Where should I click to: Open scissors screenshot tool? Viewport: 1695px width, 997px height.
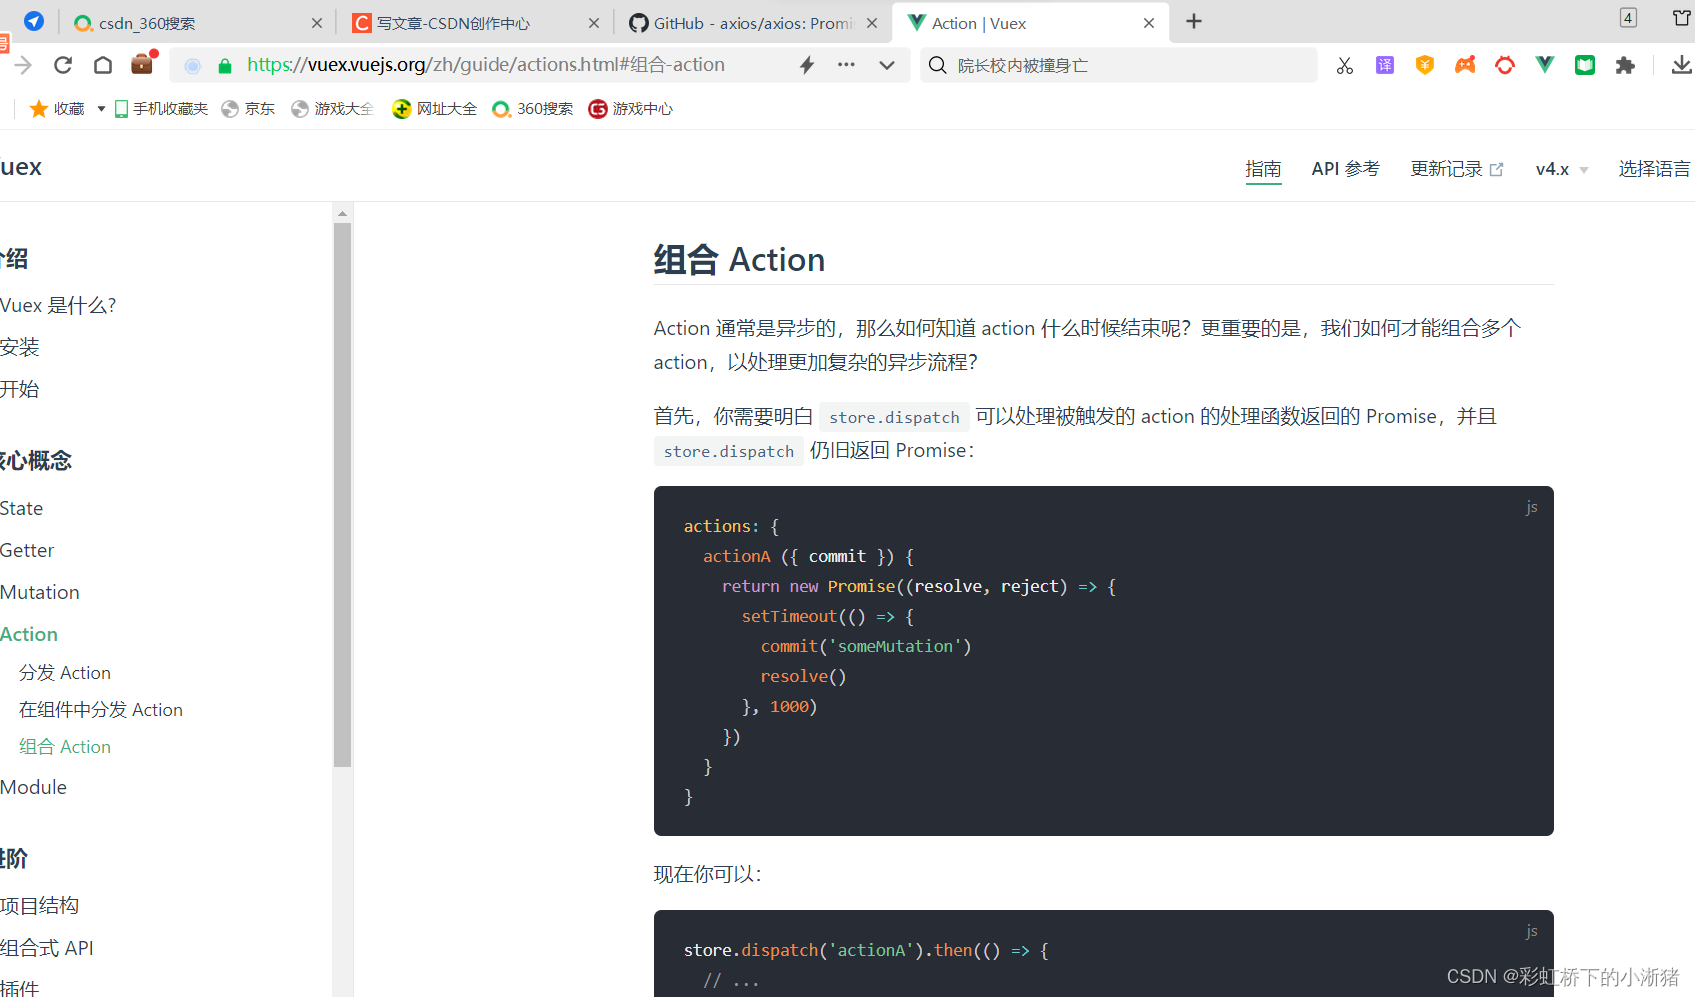(1345, 65)
